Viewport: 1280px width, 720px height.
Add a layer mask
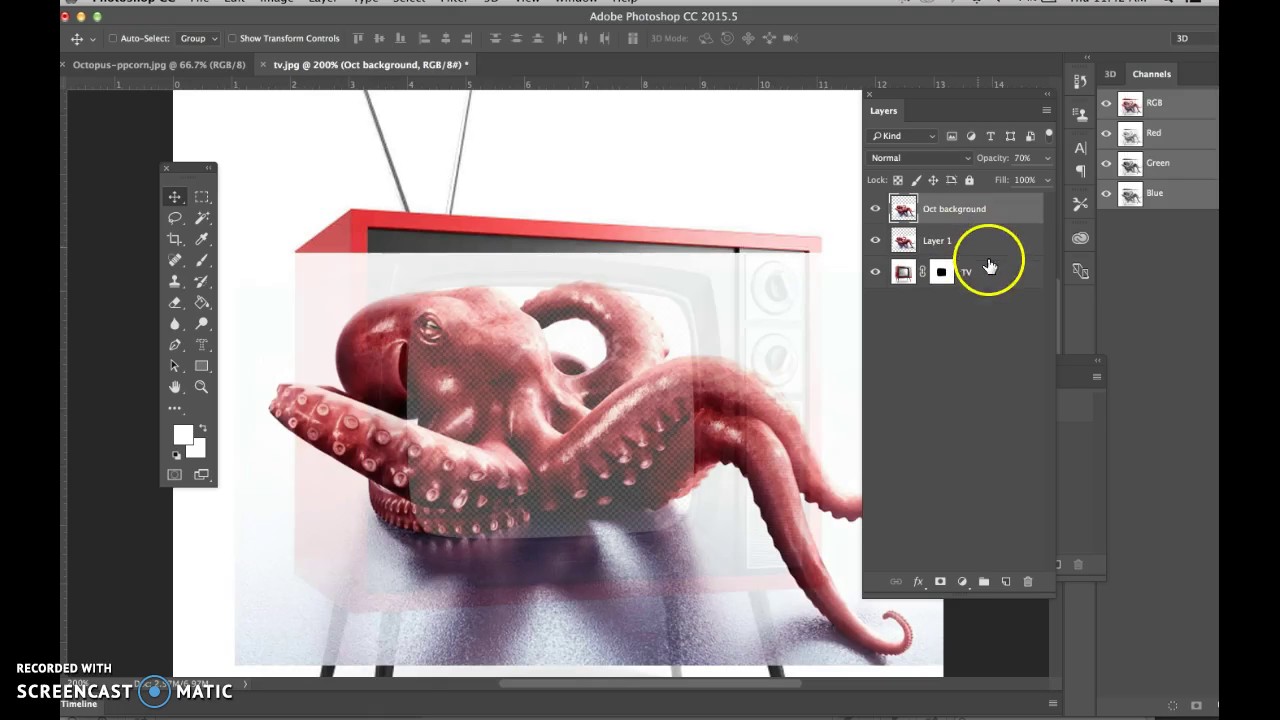(940, 582)
